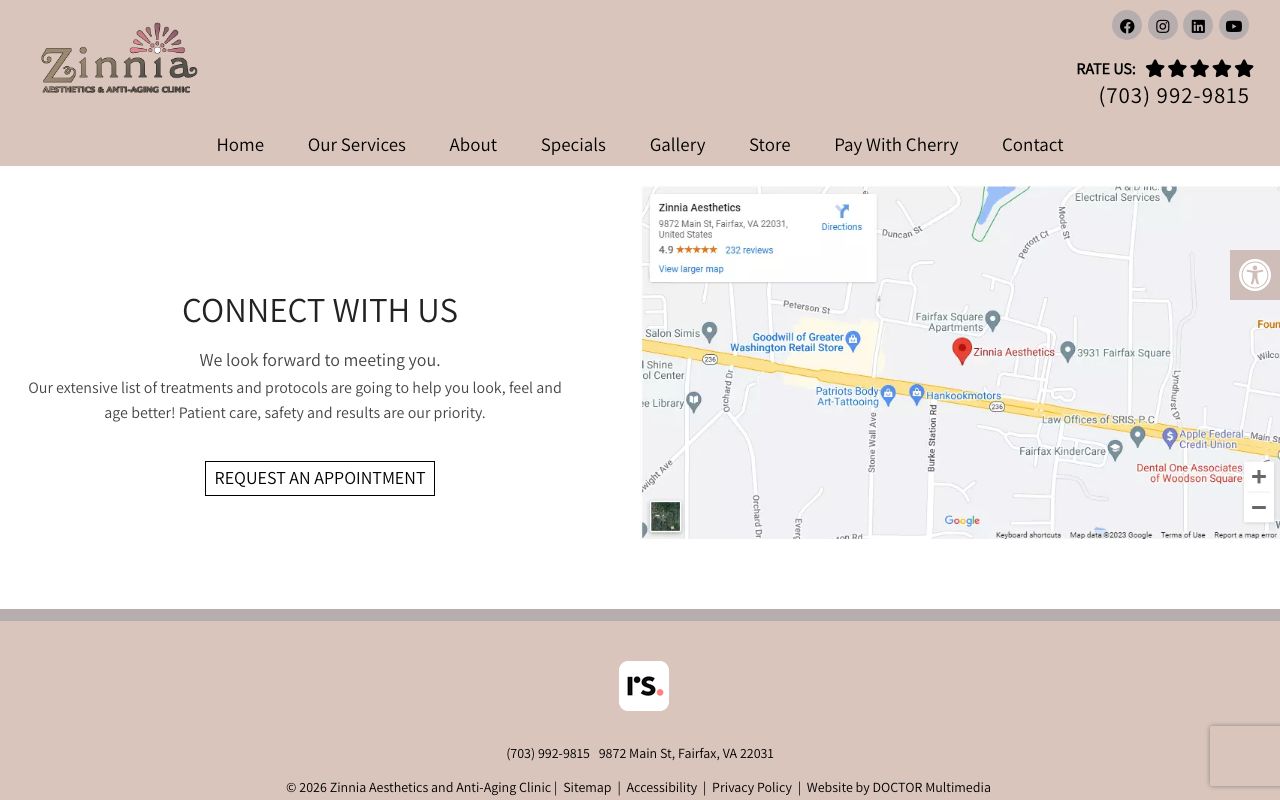Click the Zinnia Aesthetics map pin
This screenshot has width=1280, height=800.
pyautogui.click(x=962, y=350)
